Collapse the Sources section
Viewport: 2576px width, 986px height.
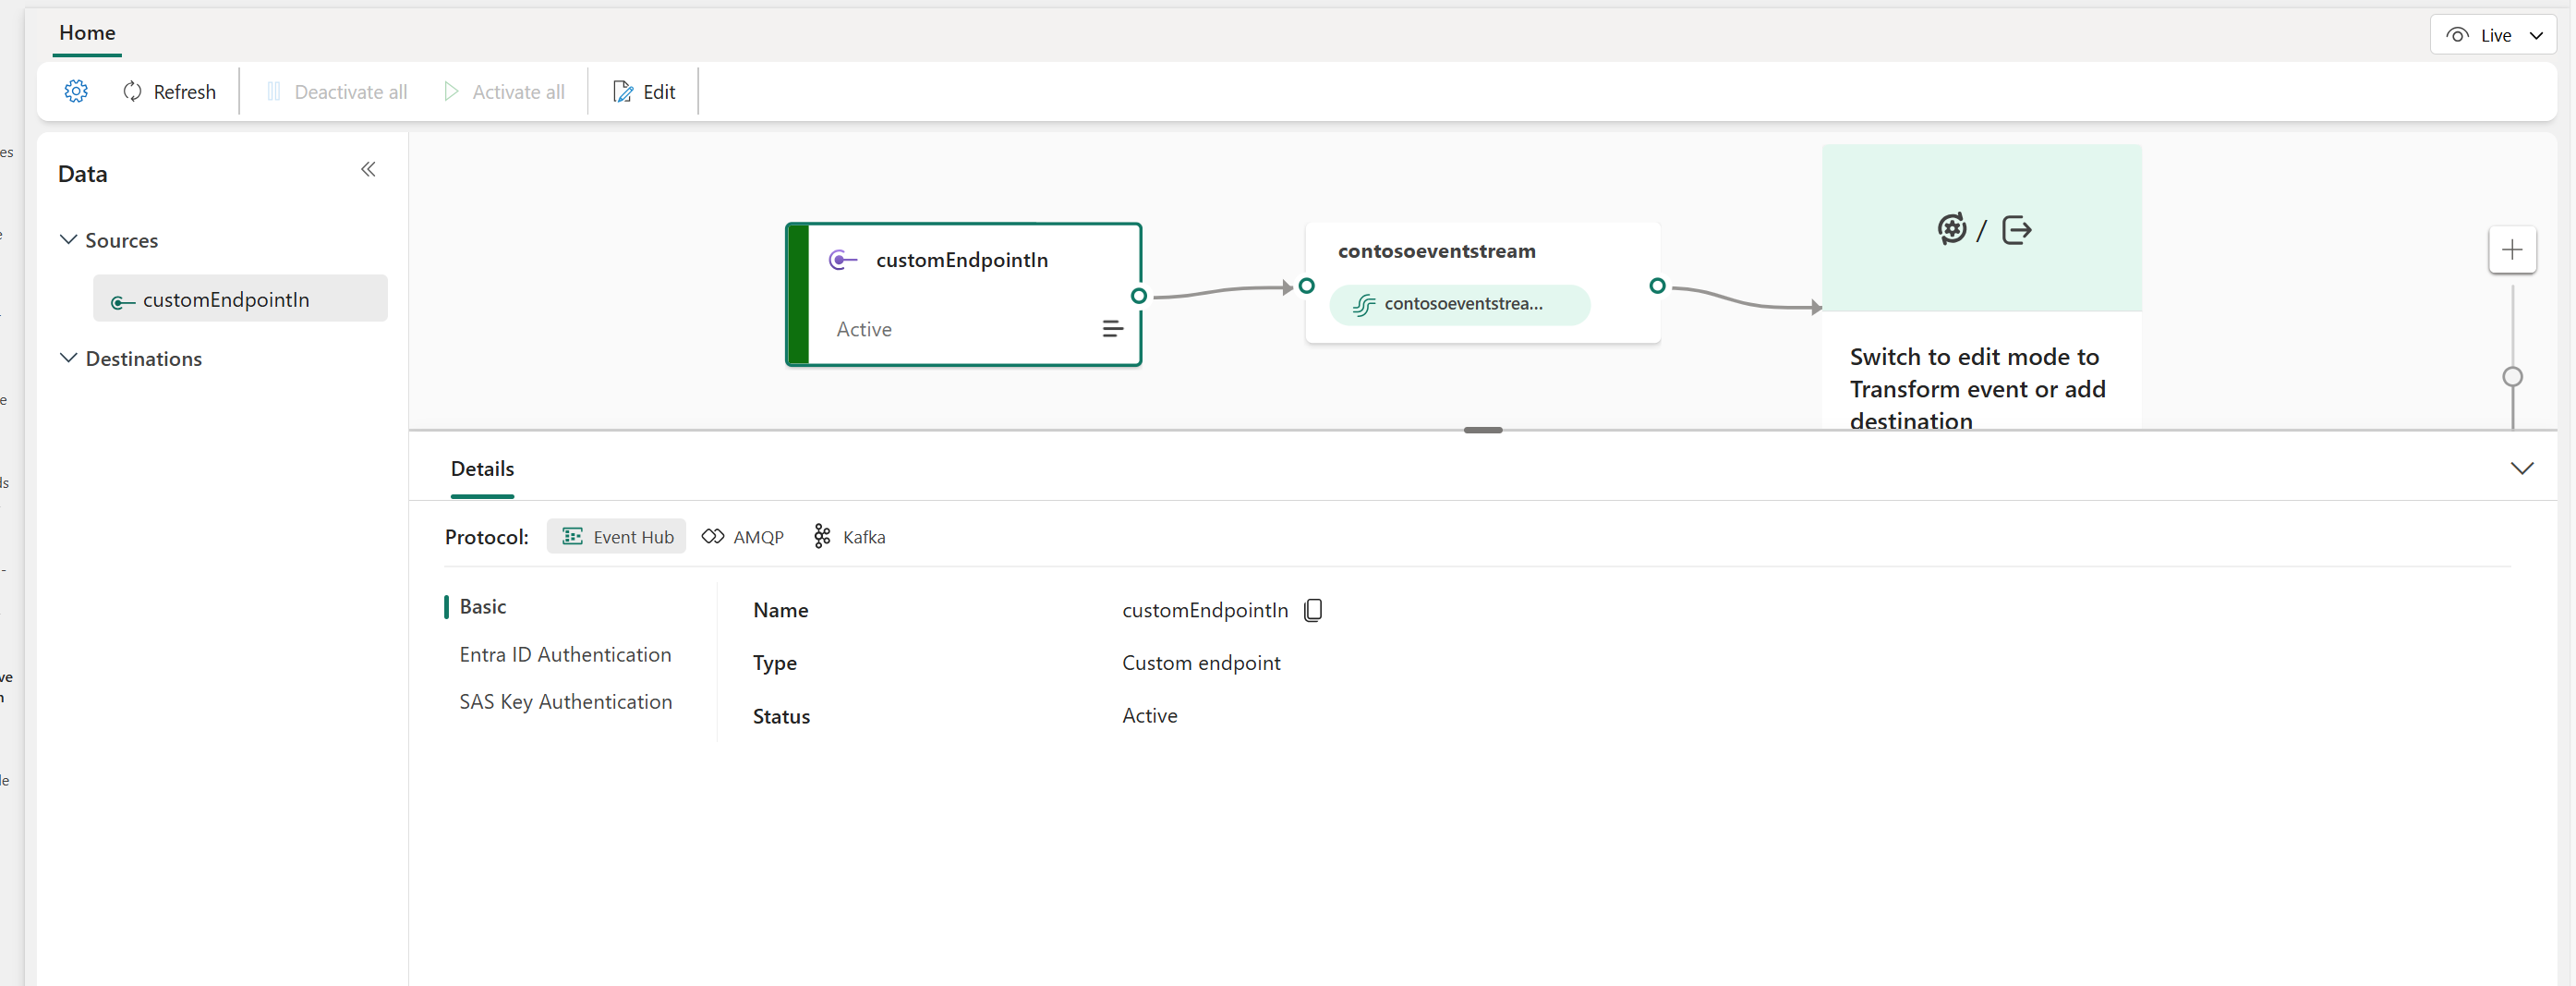67,239
